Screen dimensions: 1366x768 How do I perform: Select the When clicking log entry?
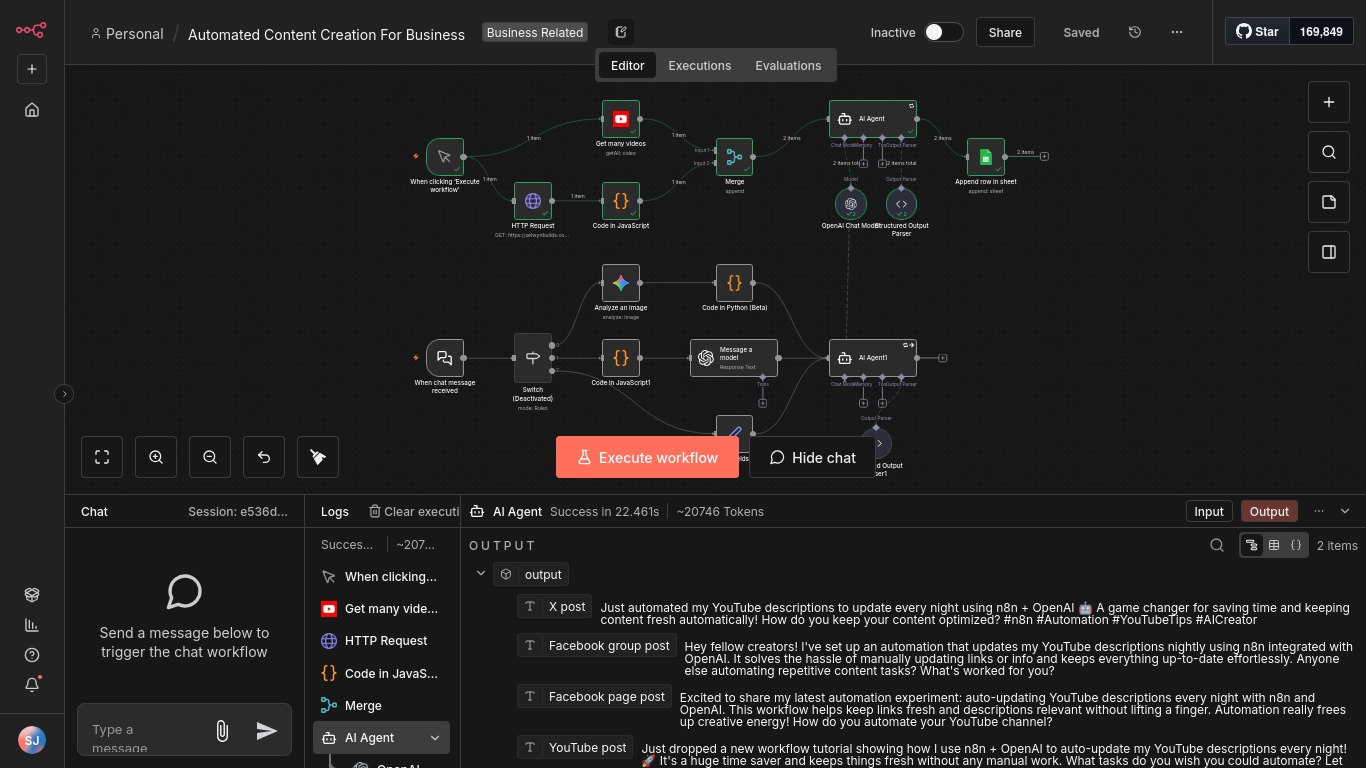tap(381, 577)
